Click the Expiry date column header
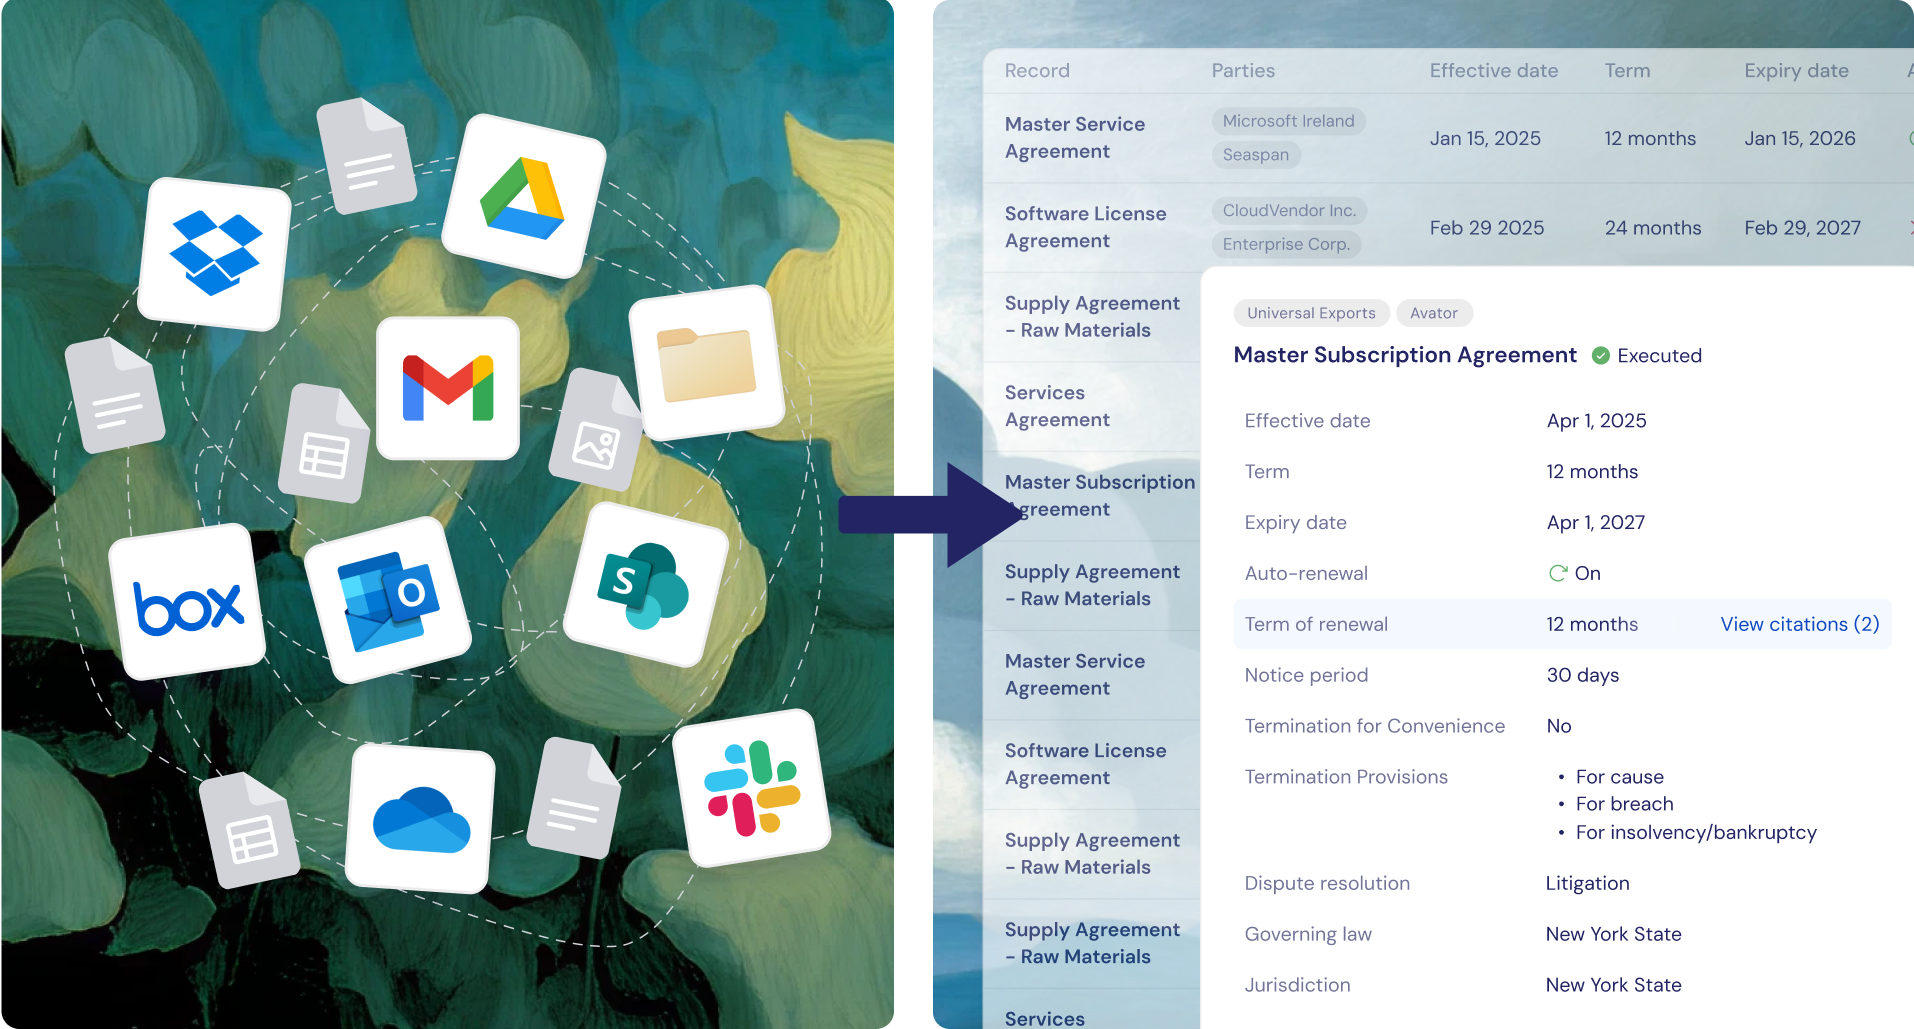Viewport: 1914px width, 1029px height. (x=1796, y=71)
